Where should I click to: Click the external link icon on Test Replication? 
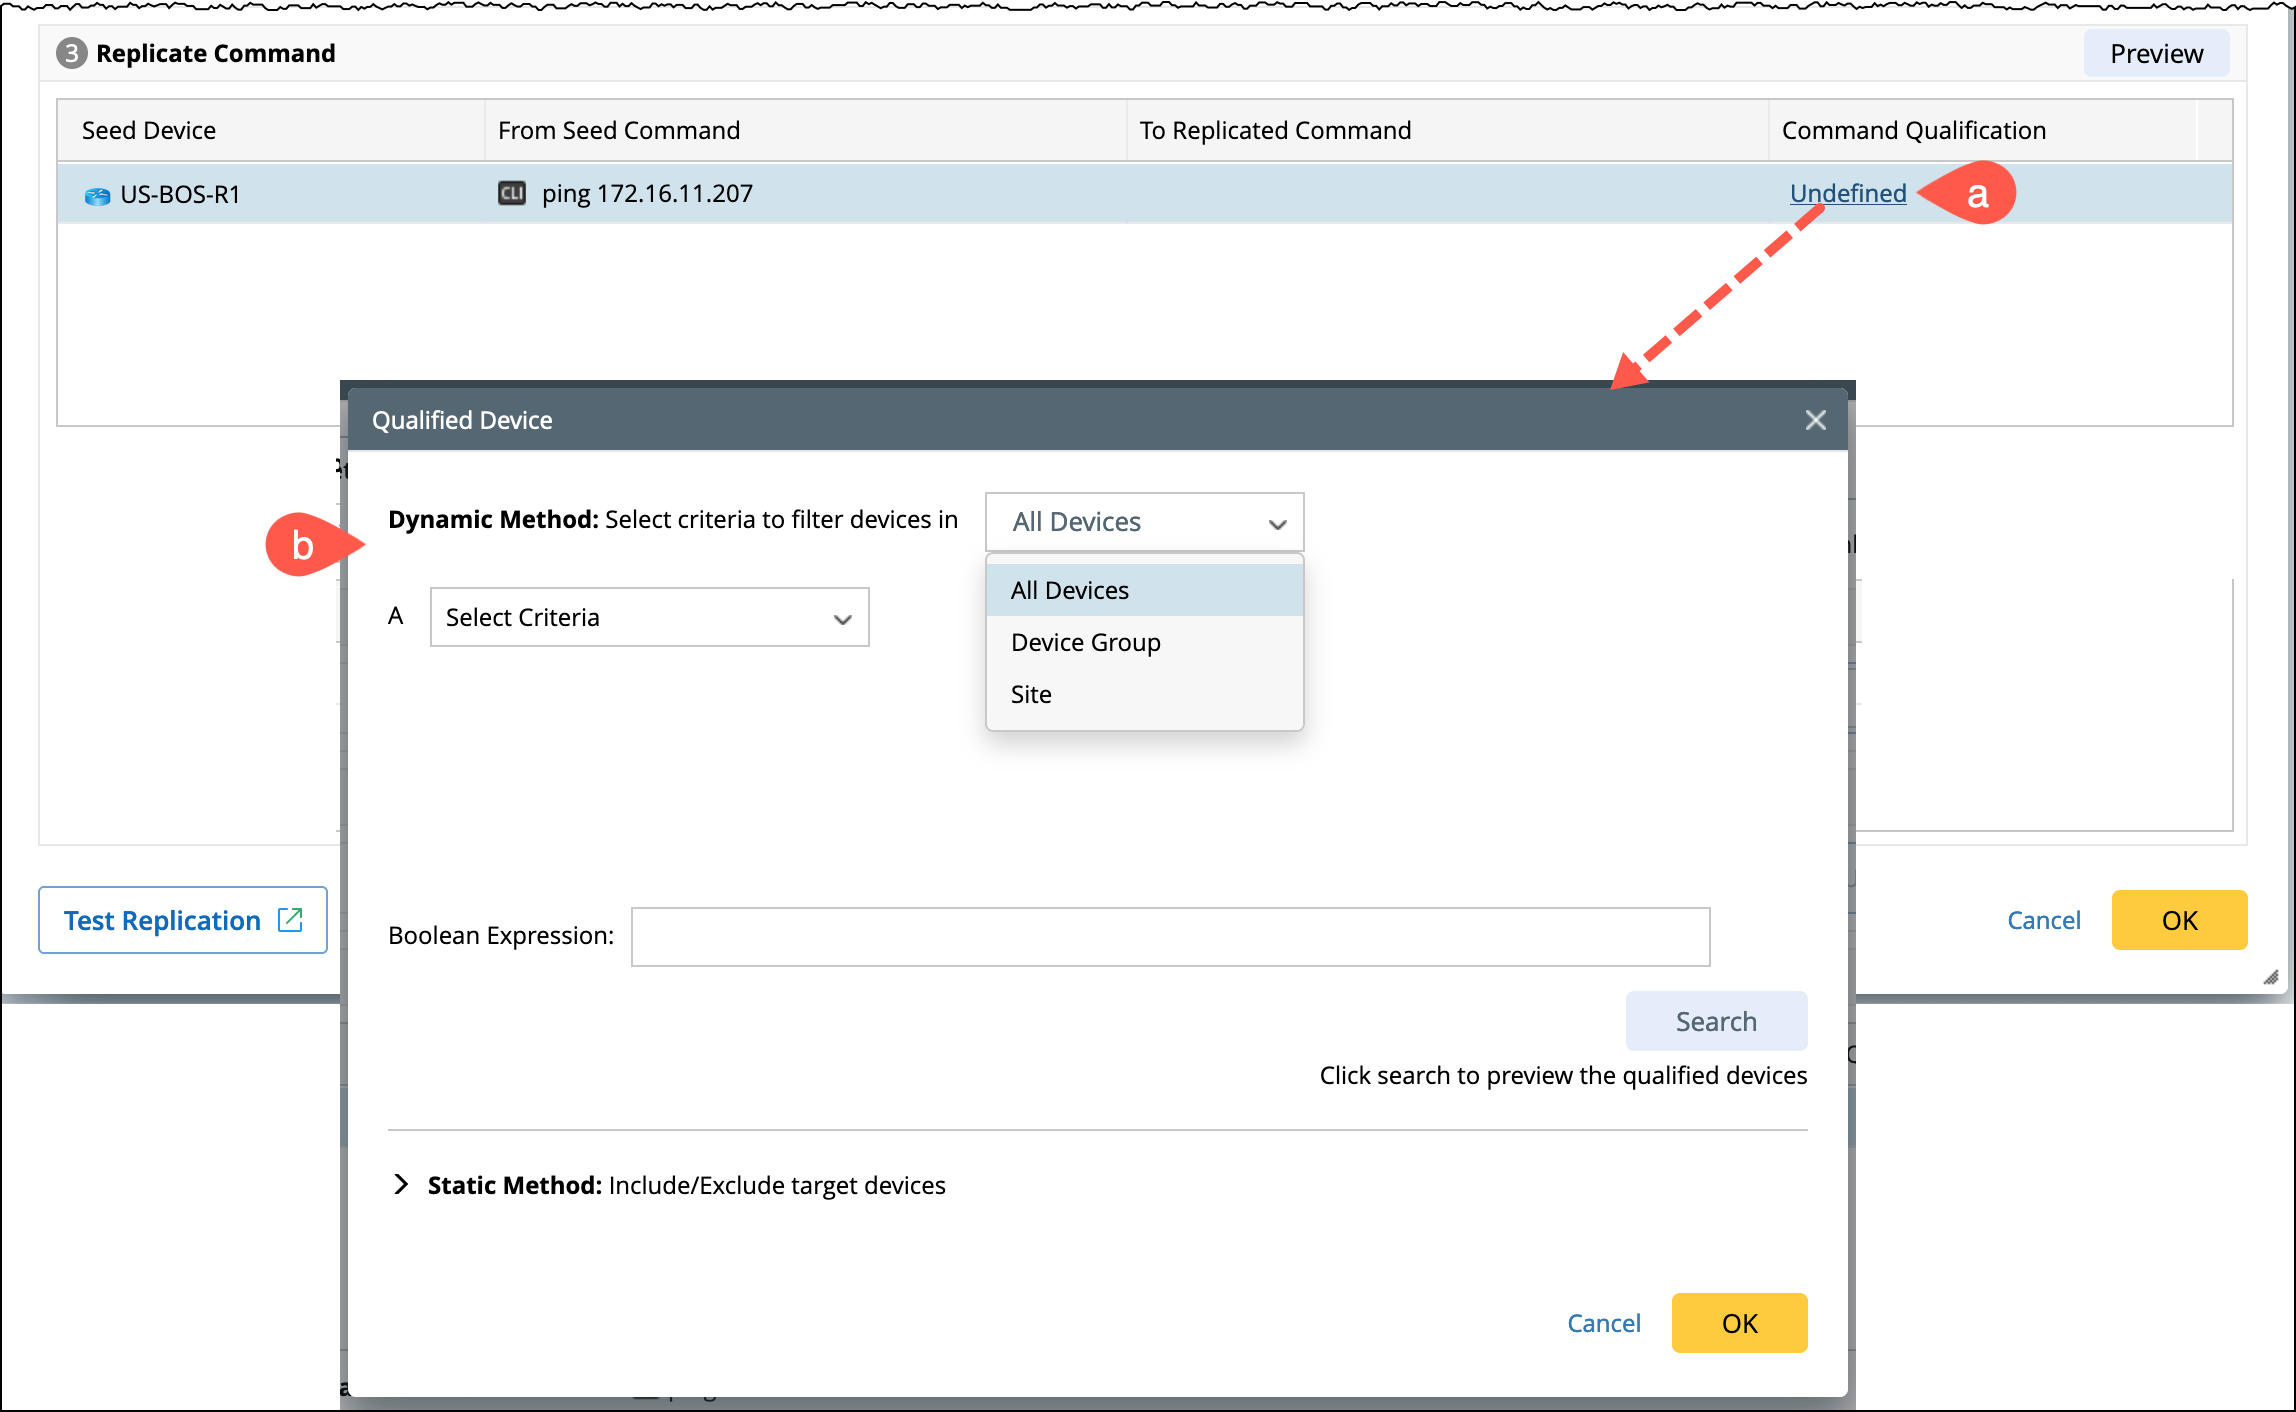(x=290, y=919)
